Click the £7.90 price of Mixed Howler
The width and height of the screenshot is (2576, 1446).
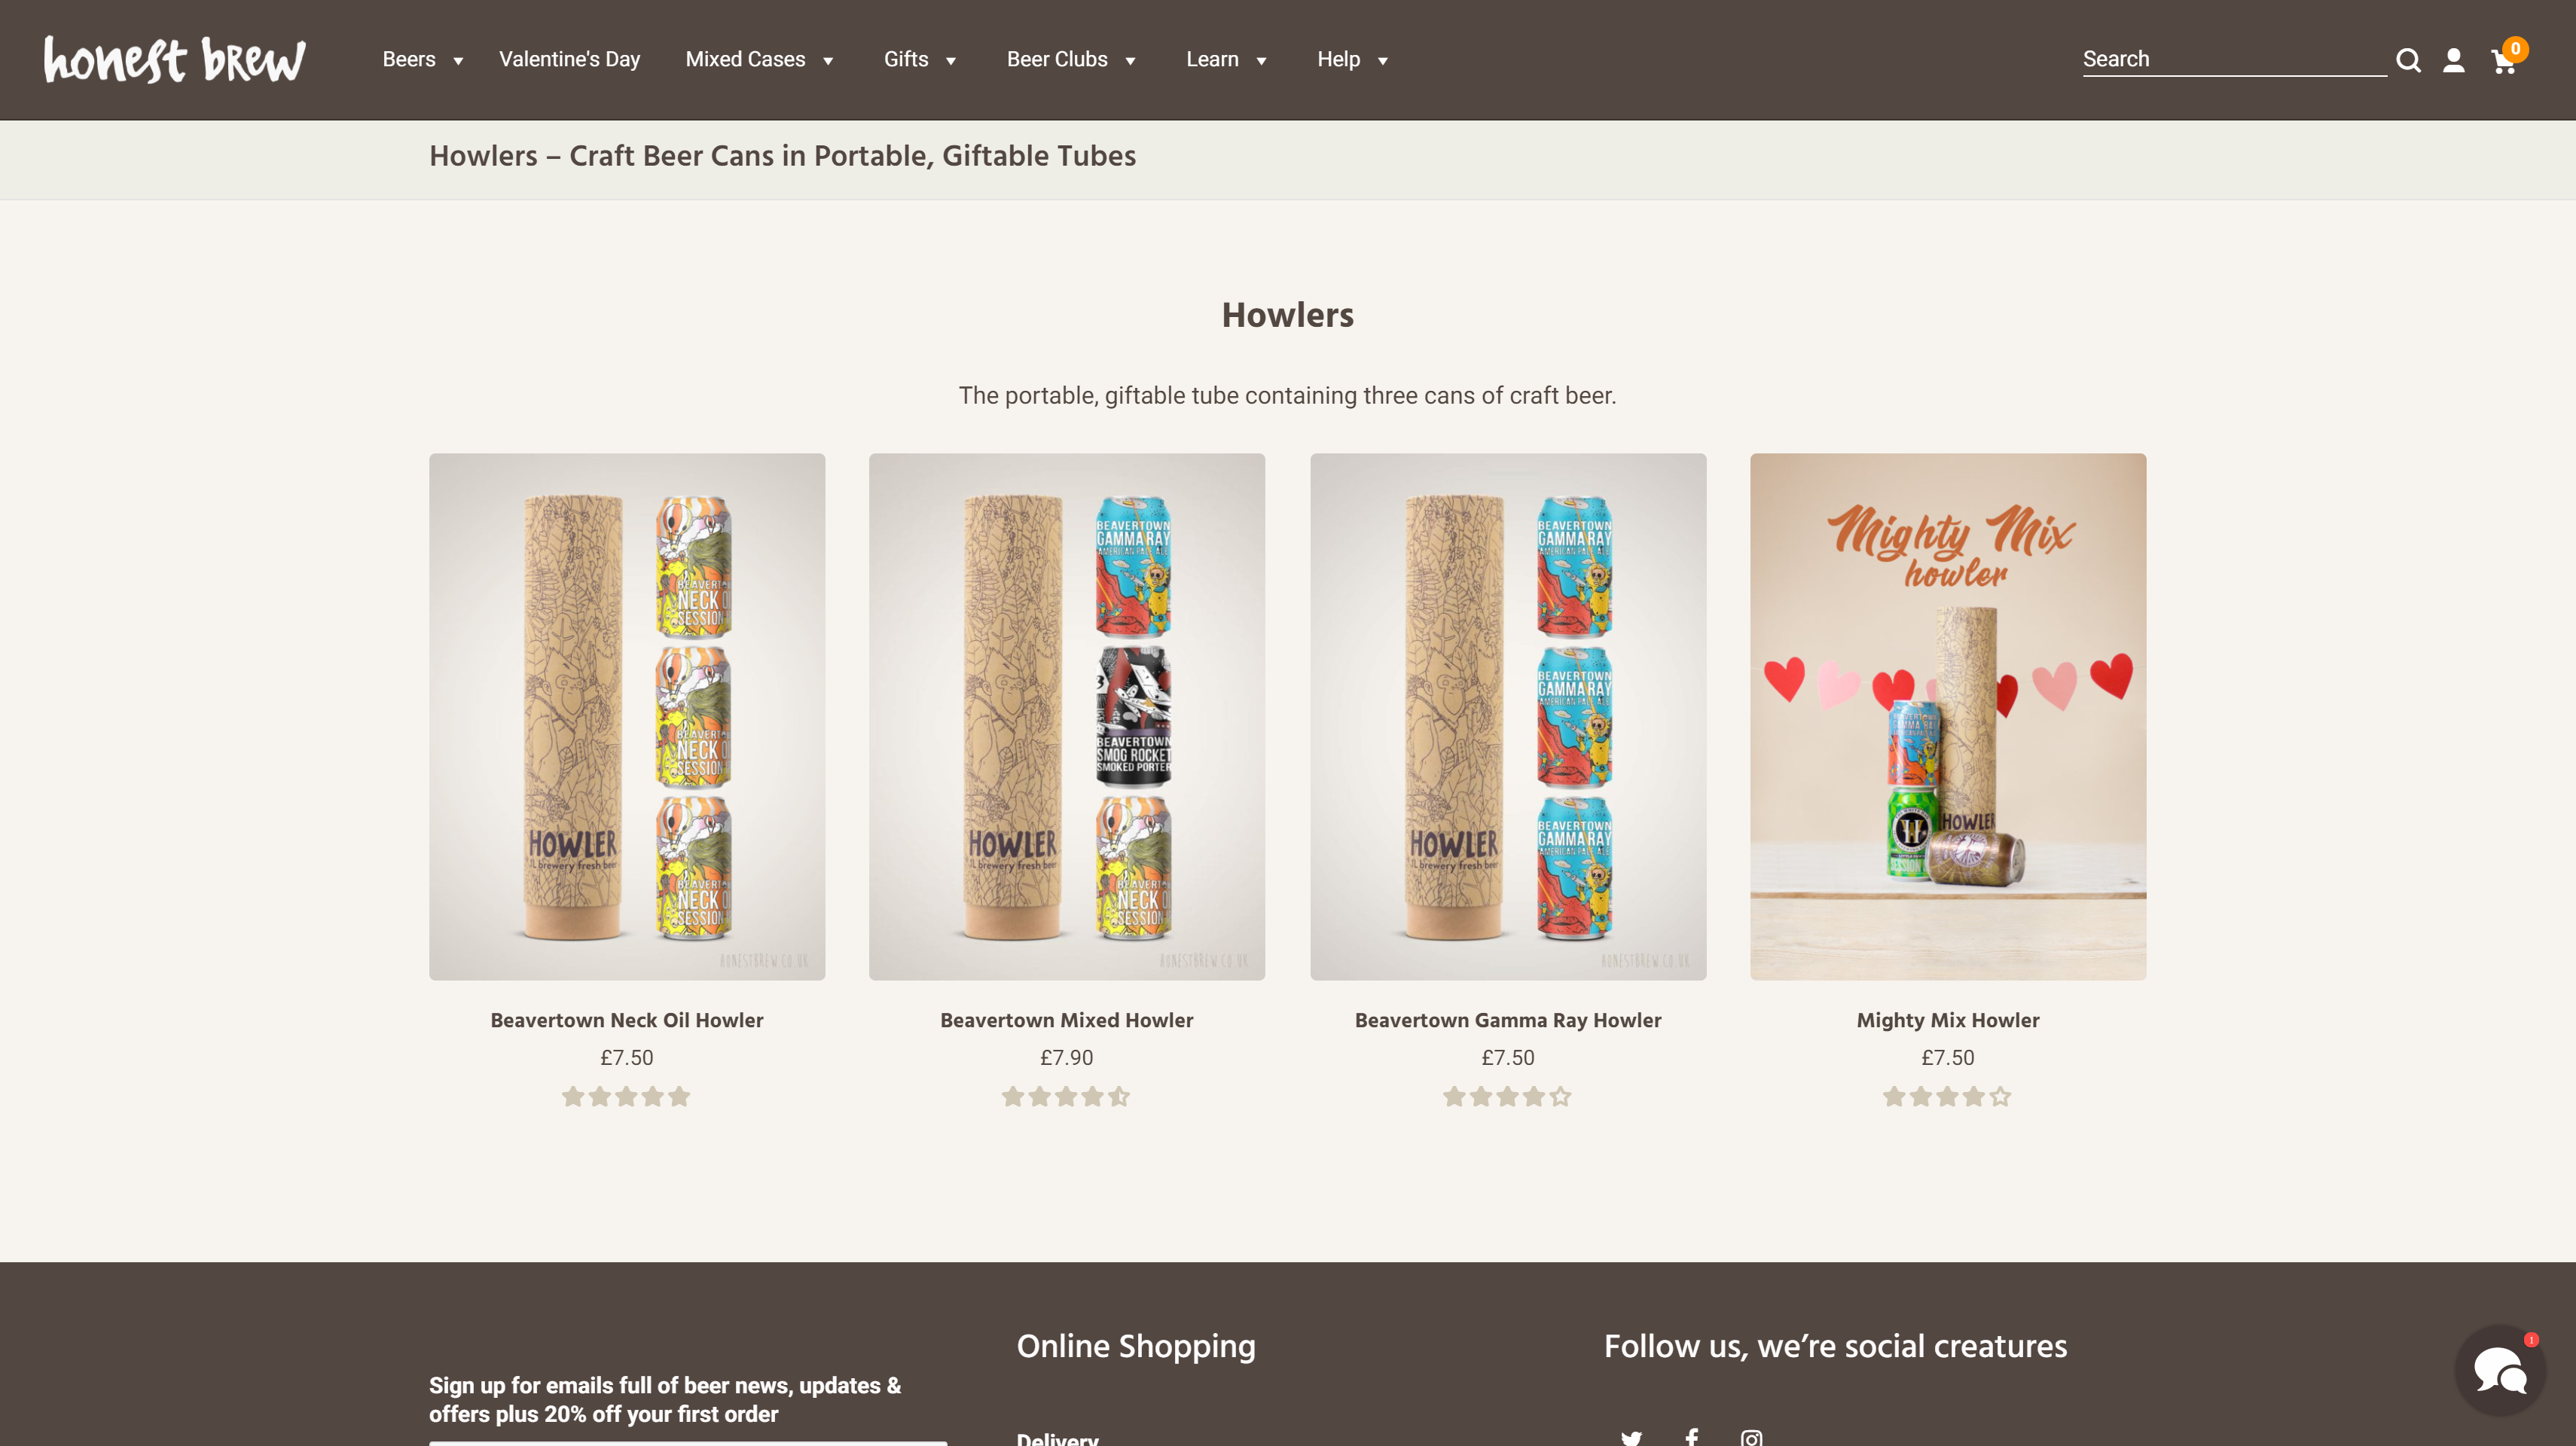pos(1066,1057)
